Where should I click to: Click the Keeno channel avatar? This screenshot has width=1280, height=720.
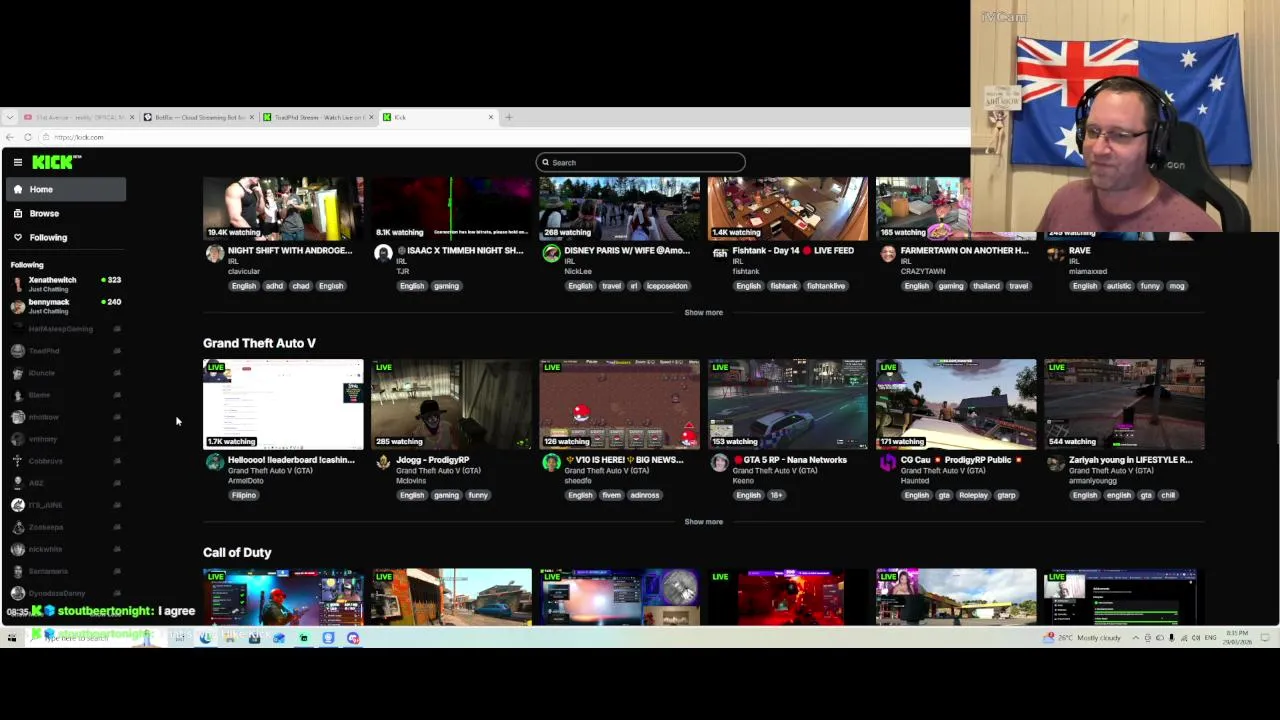pos(719,462)
